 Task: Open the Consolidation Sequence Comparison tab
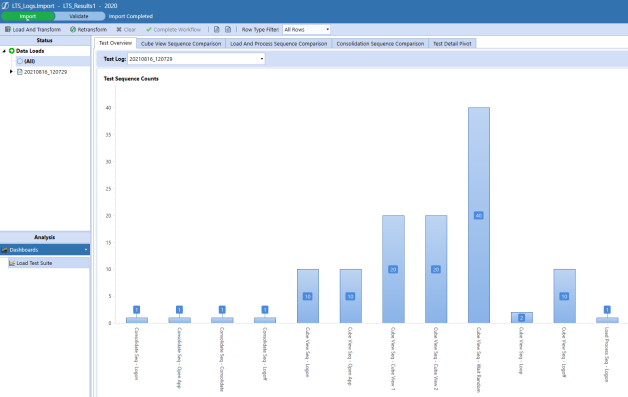click(380, 44)
